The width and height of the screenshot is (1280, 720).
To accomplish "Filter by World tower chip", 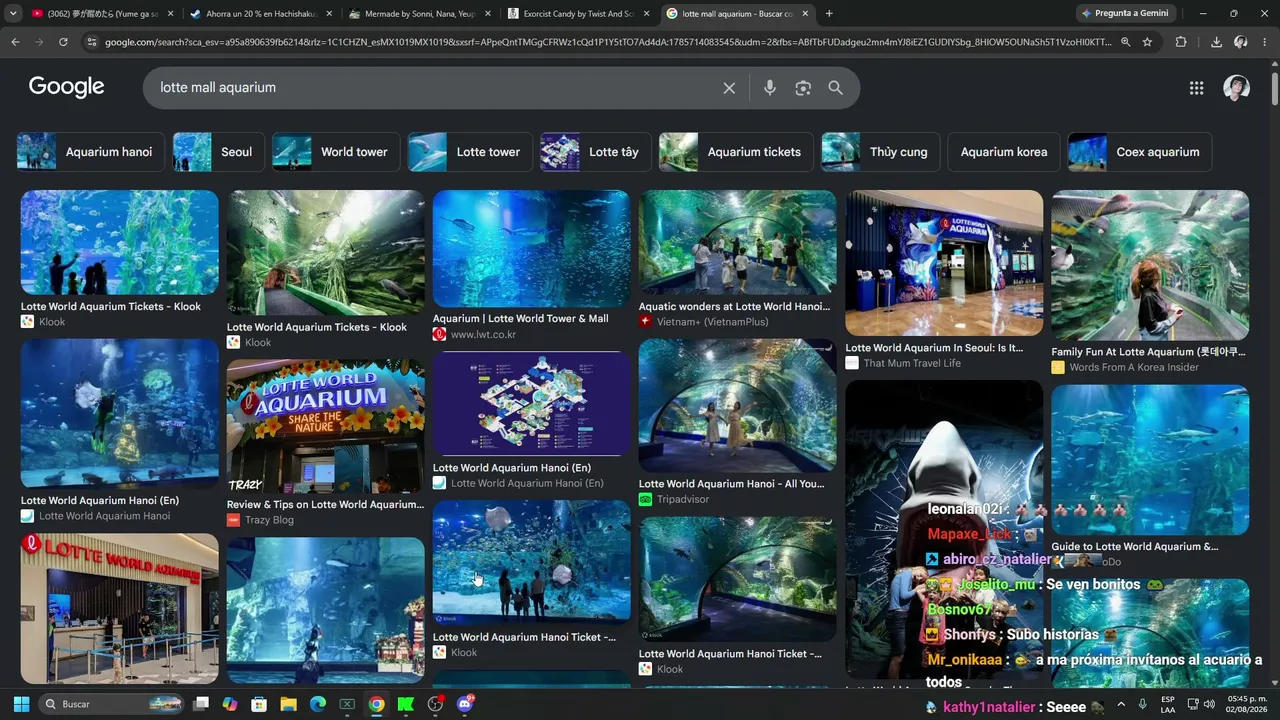I will coord(335,152).
